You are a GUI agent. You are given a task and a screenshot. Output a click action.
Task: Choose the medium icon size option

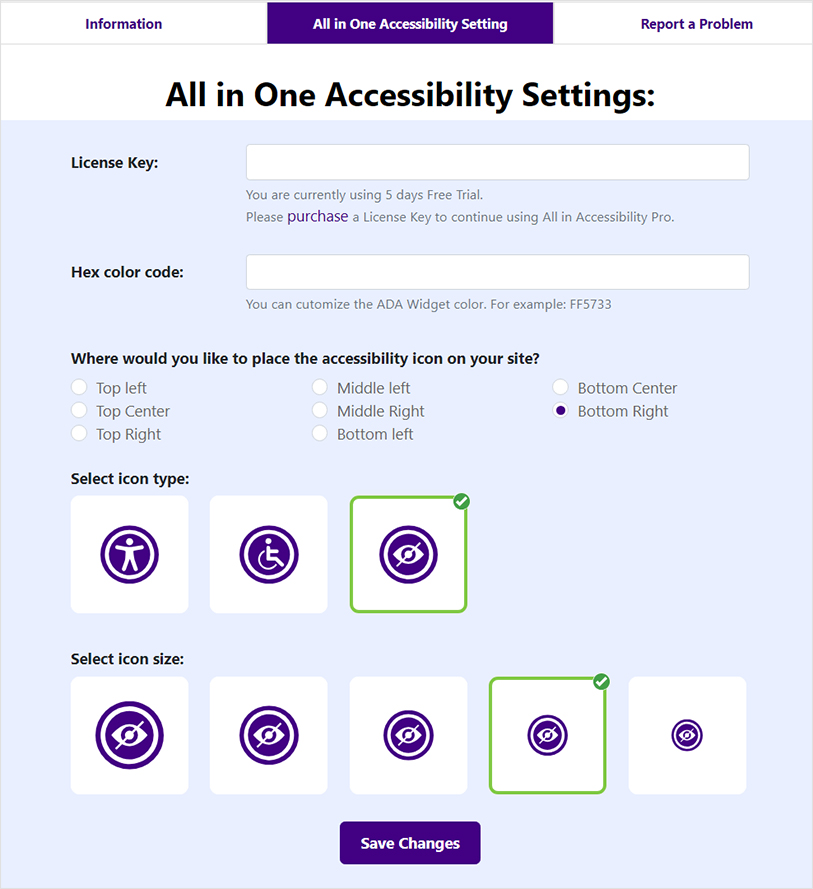[408, 735]
